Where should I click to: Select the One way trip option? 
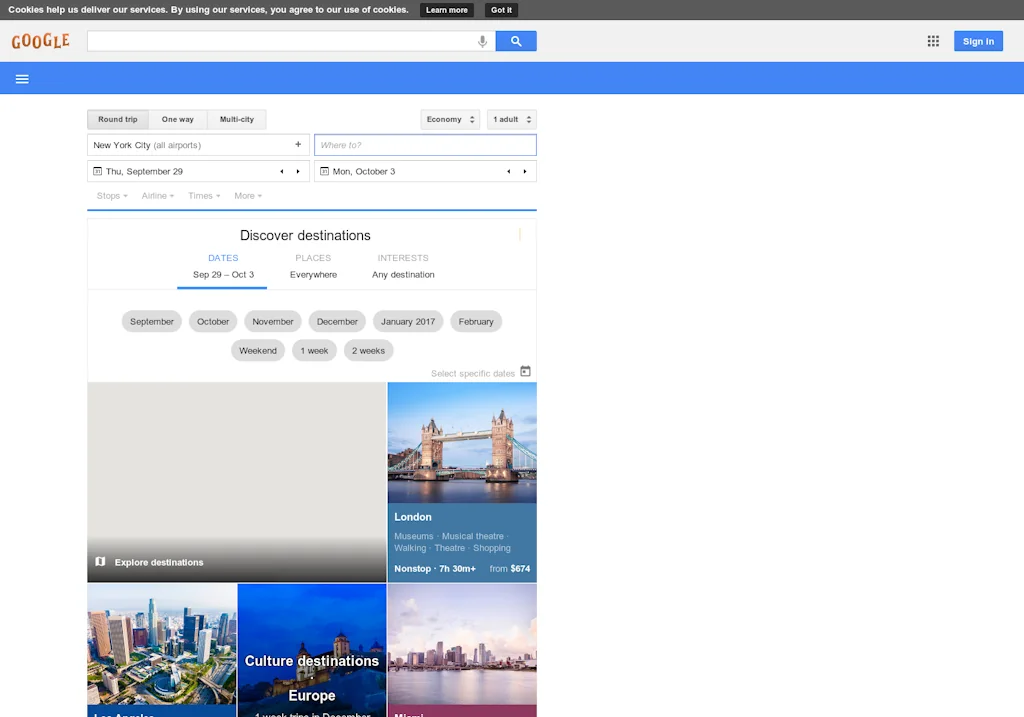coord(178,118)
